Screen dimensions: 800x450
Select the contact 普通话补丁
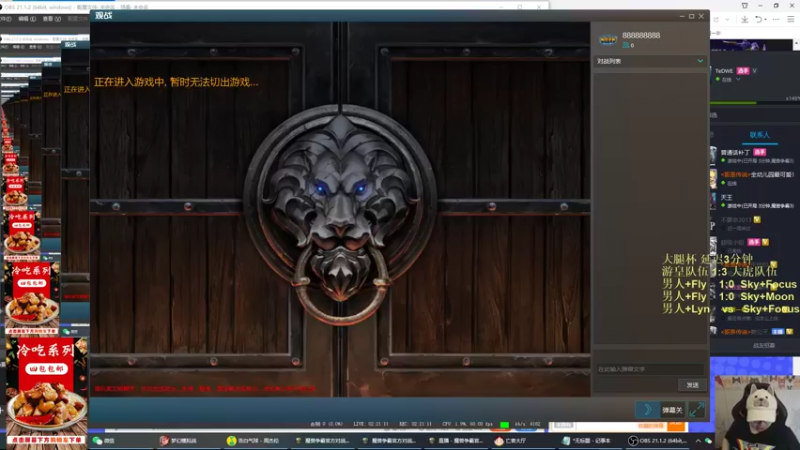pyautogui.click(x=735, y=152)
